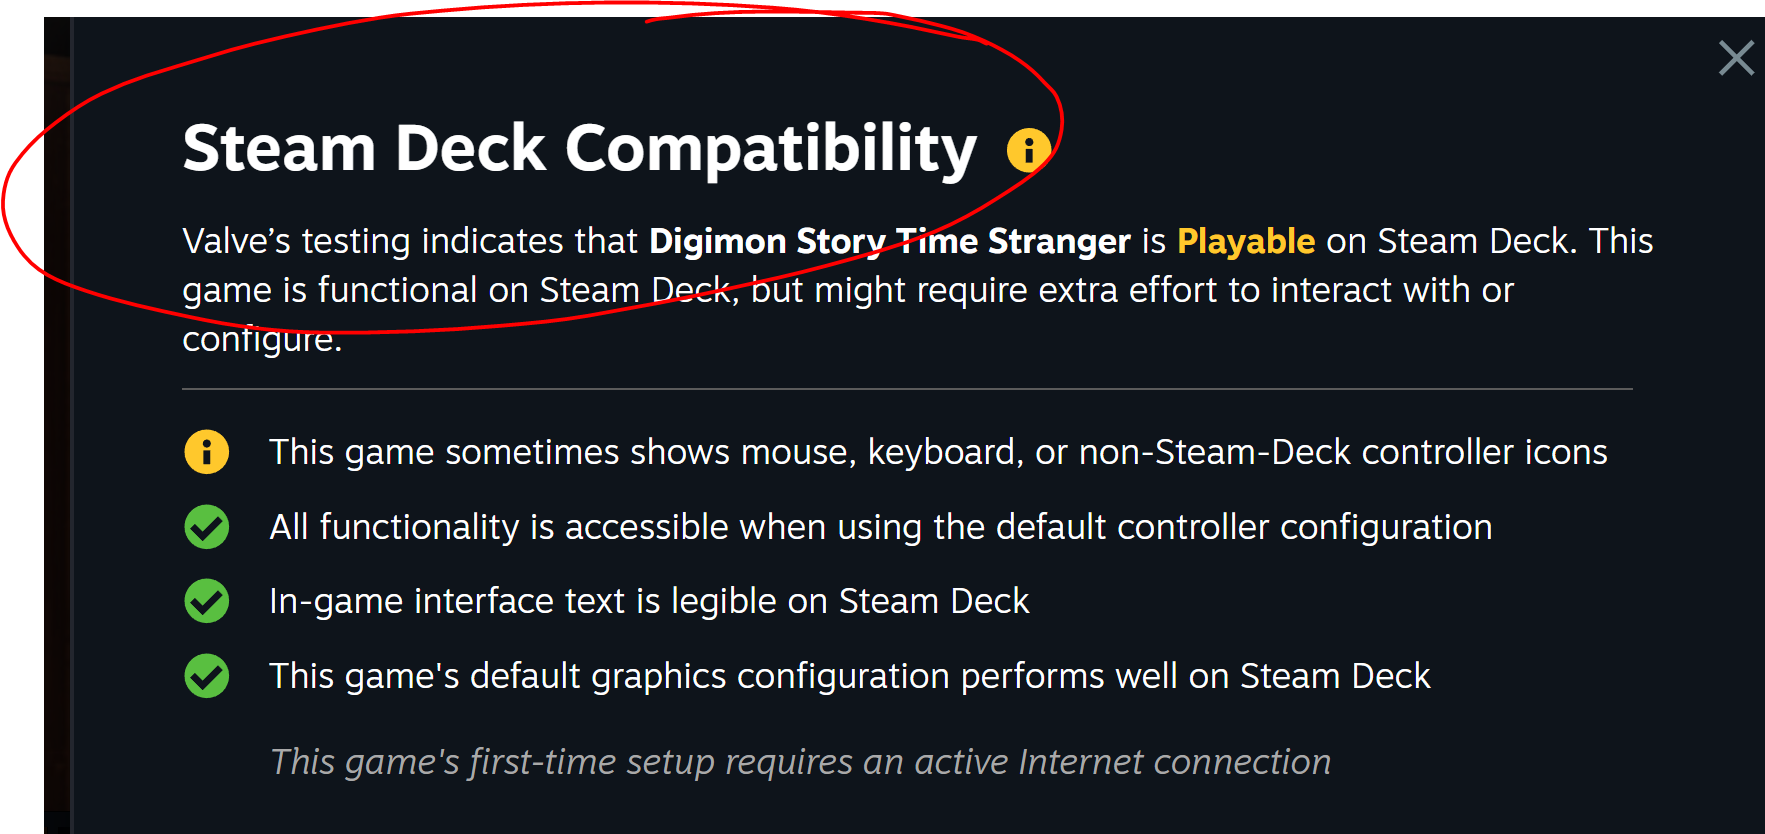Image resolution: width=1765 pixels, height=834 pixels.
Task: Click the horizontal divider under the description
Action: 907,389
